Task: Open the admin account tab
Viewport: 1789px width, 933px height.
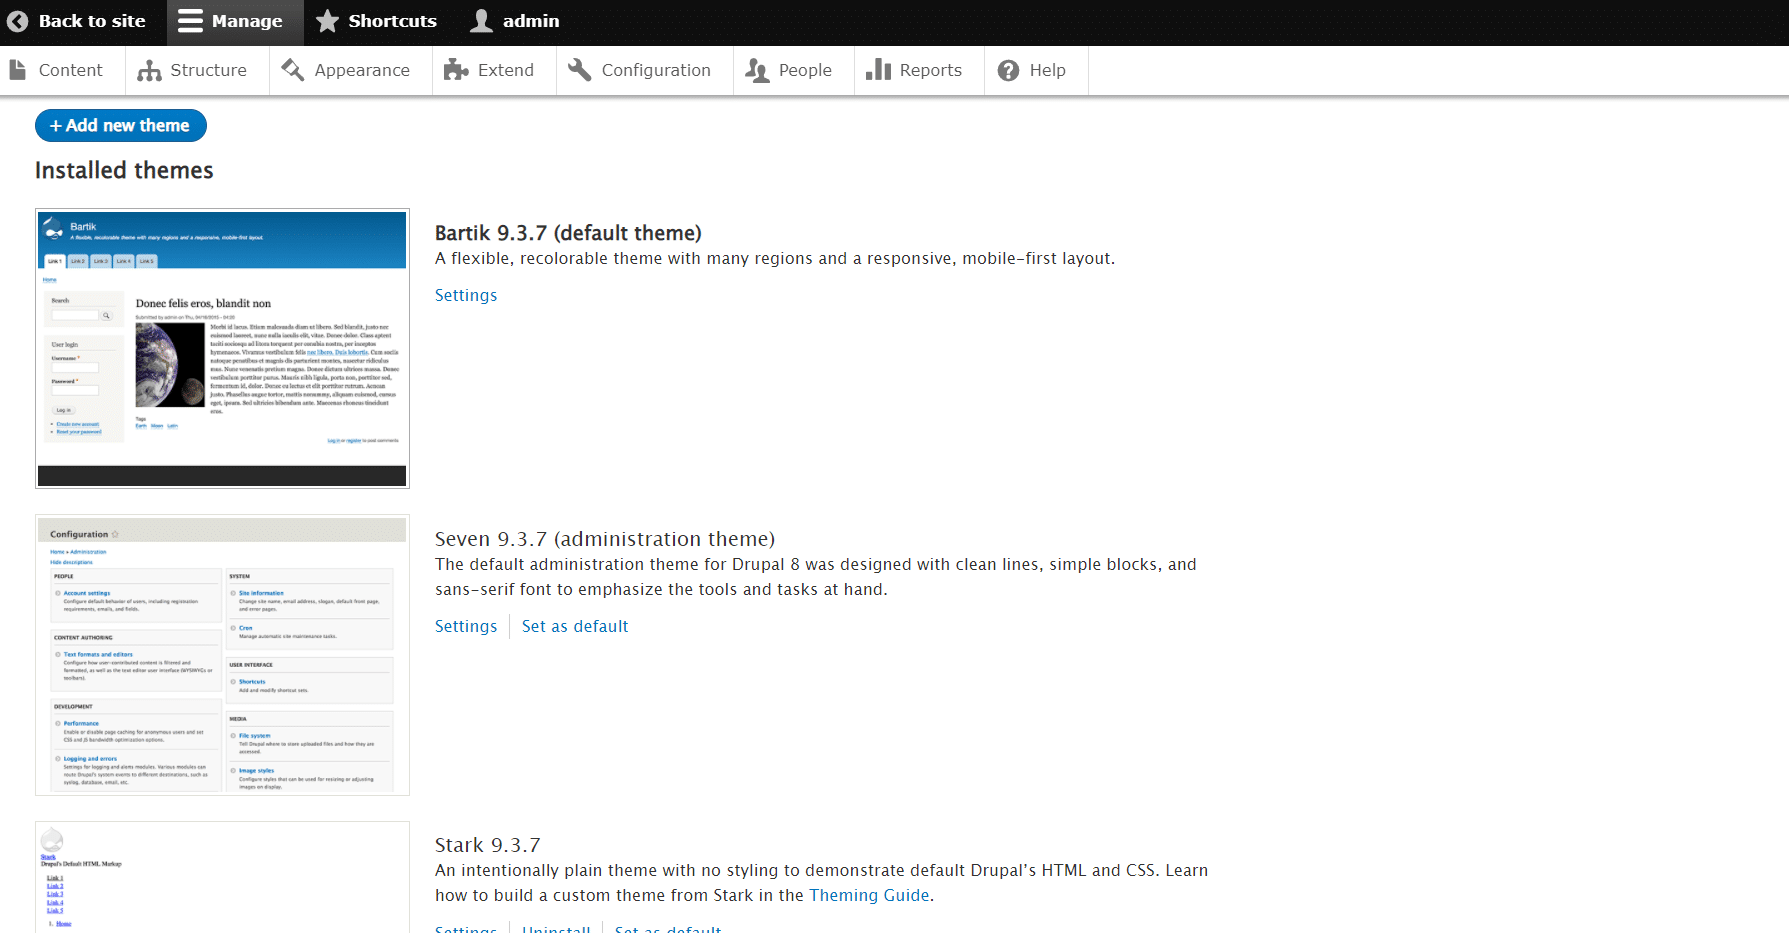Action: pyautogui.click(x=517, y=21)
